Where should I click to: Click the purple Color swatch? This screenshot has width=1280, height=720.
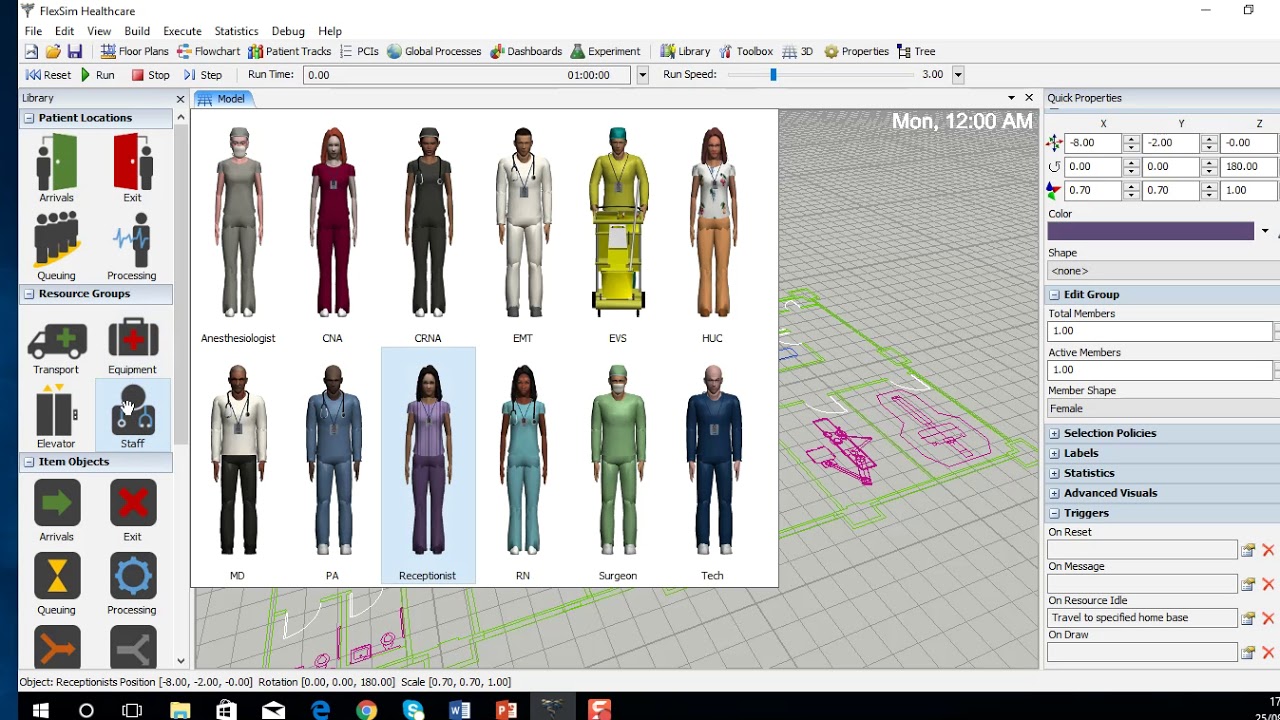click(x=1151, y=231)
